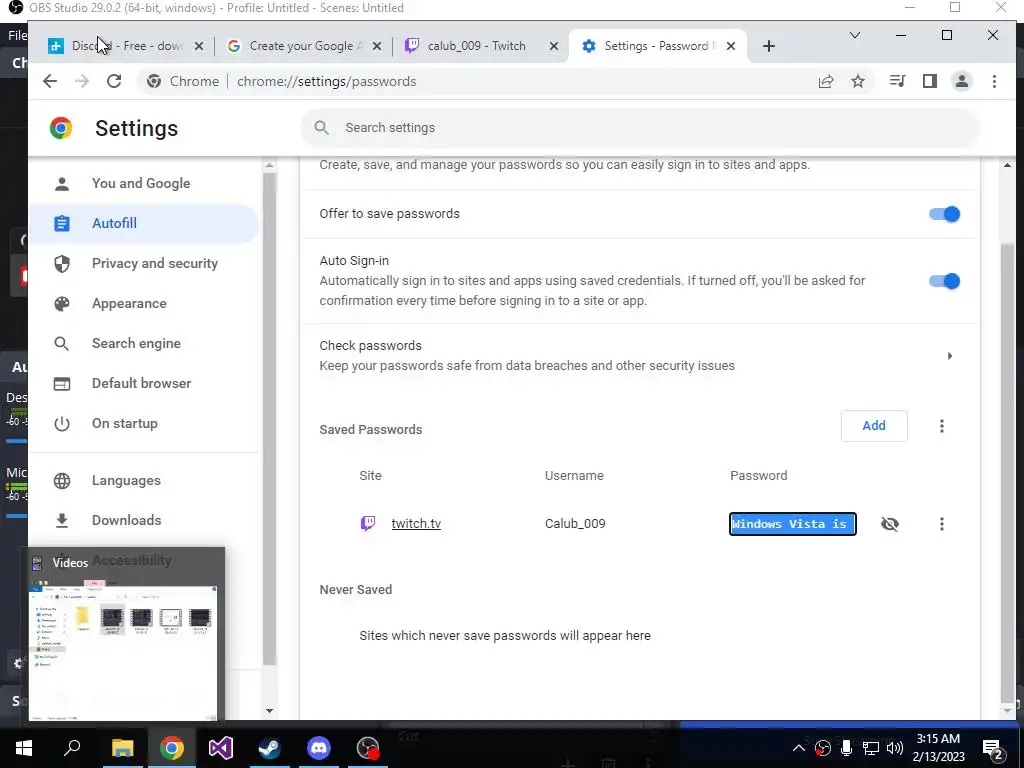Share this page via share icon

pyautogui.click(x=826, y=82)
